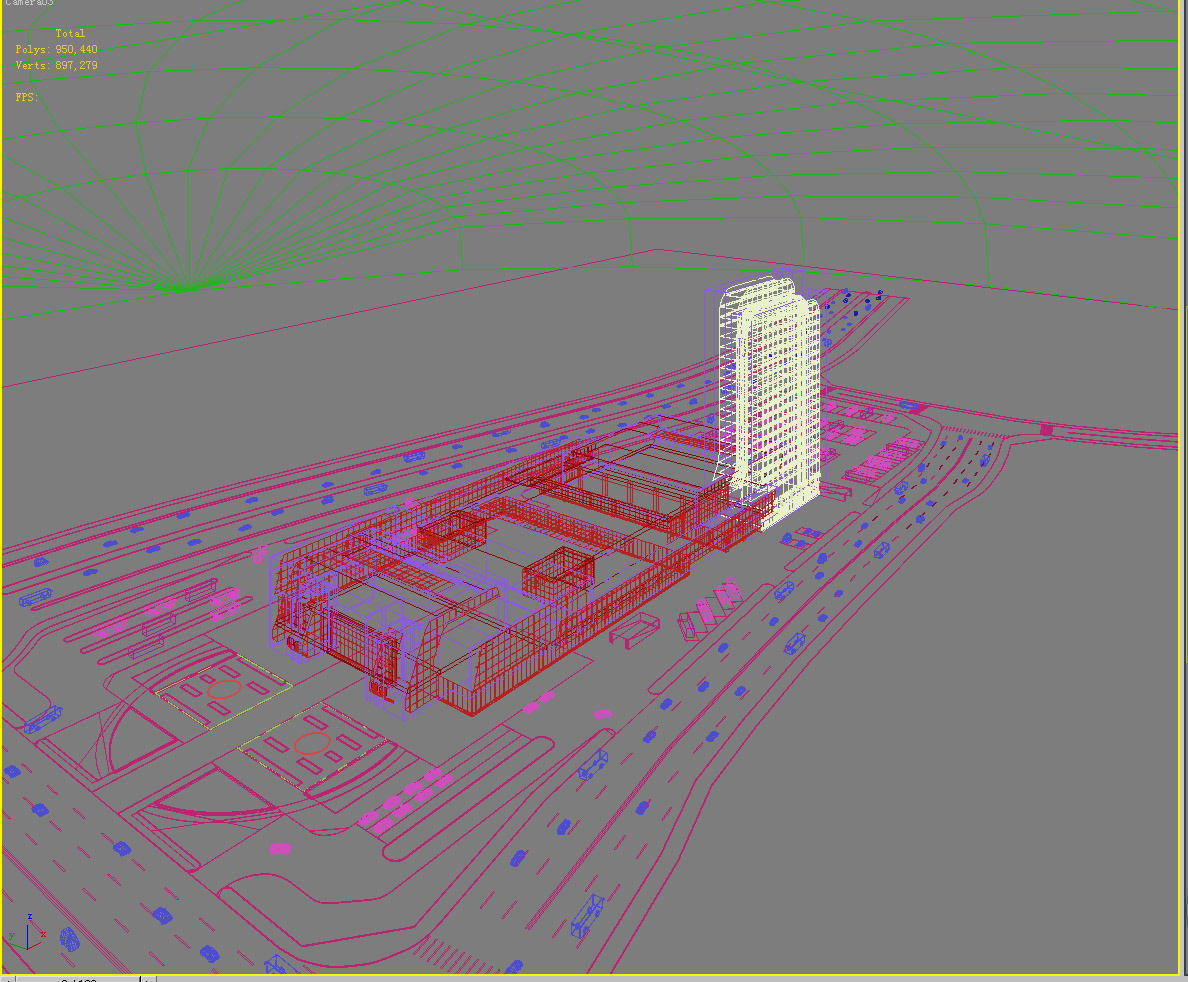
Task: Click the yellow Total statistics heading
Action: [x=70, y=33]
